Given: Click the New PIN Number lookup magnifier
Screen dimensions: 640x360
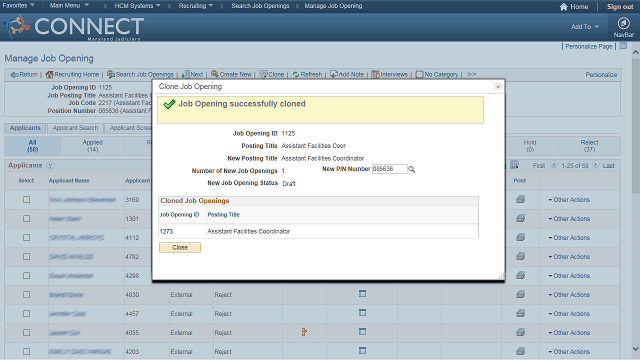Looking at the screenshot, I should pyautogui.click(x=411, y=169).
